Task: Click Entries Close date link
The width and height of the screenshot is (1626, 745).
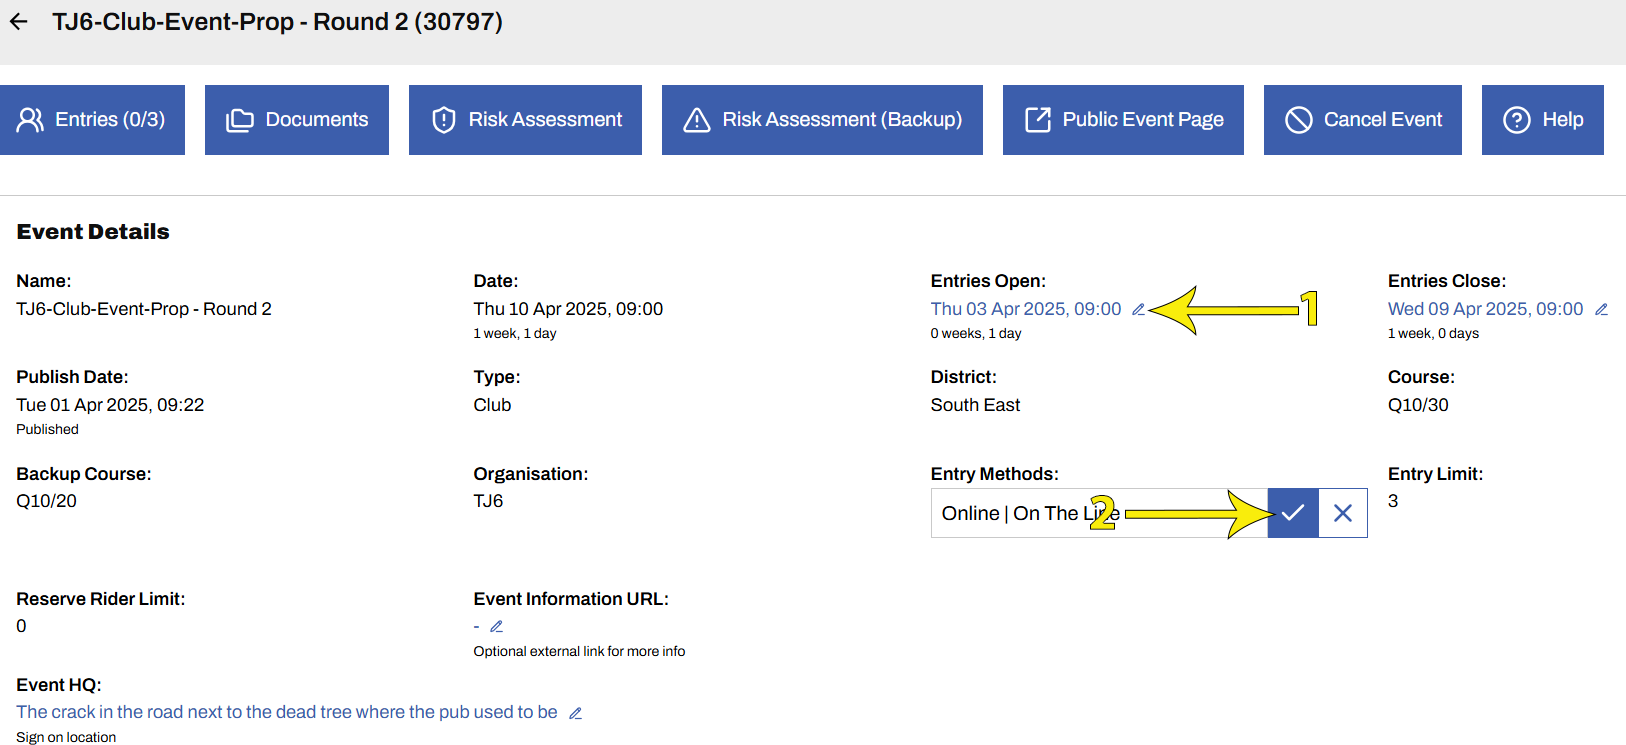Action: click(1485, 309)
